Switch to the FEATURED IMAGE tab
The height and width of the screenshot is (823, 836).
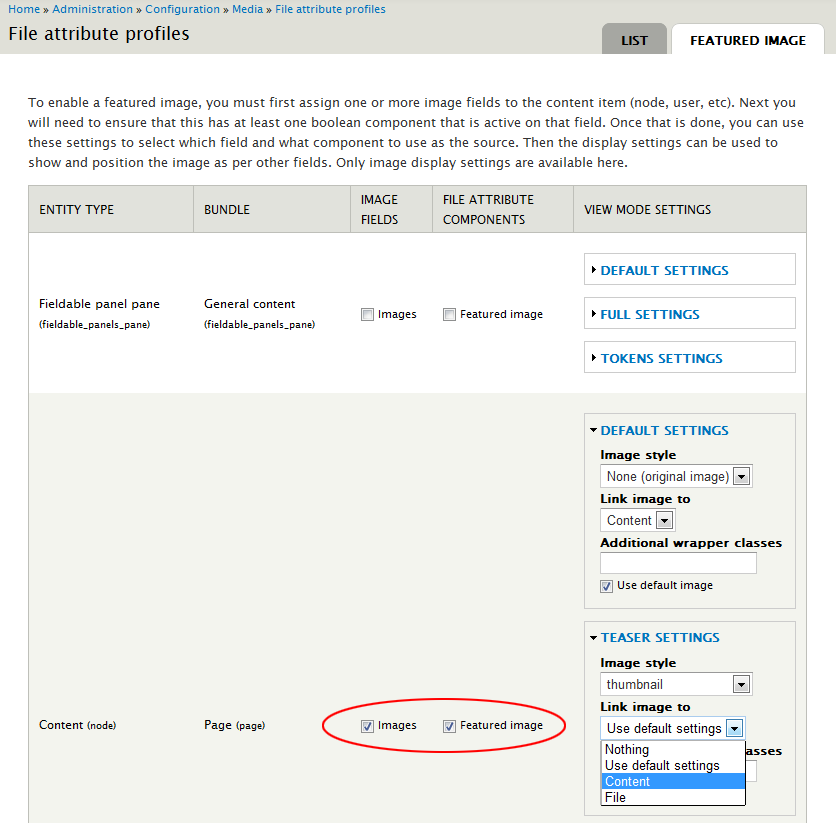click(x=747, y=40)
